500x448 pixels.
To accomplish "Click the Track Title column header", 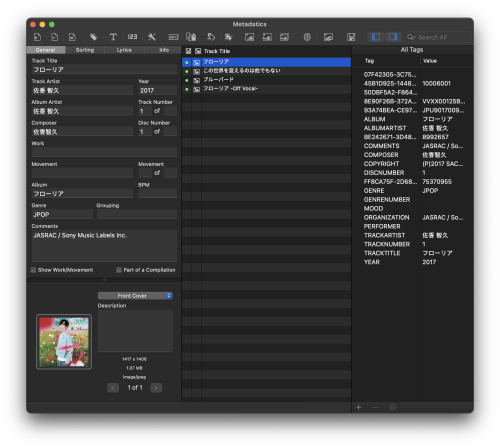I will click(217, 51).
